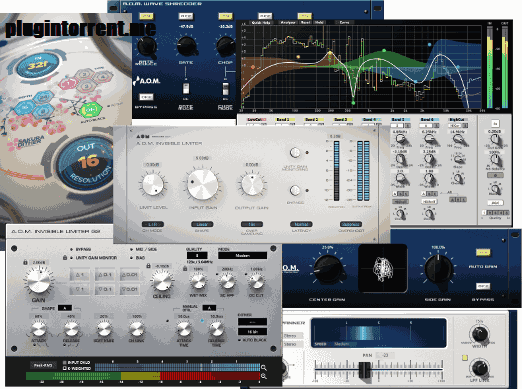Click the OUT 16 RESOLUTION dial in Sakura Dither
522x389 pixels.
pos(86,162)
